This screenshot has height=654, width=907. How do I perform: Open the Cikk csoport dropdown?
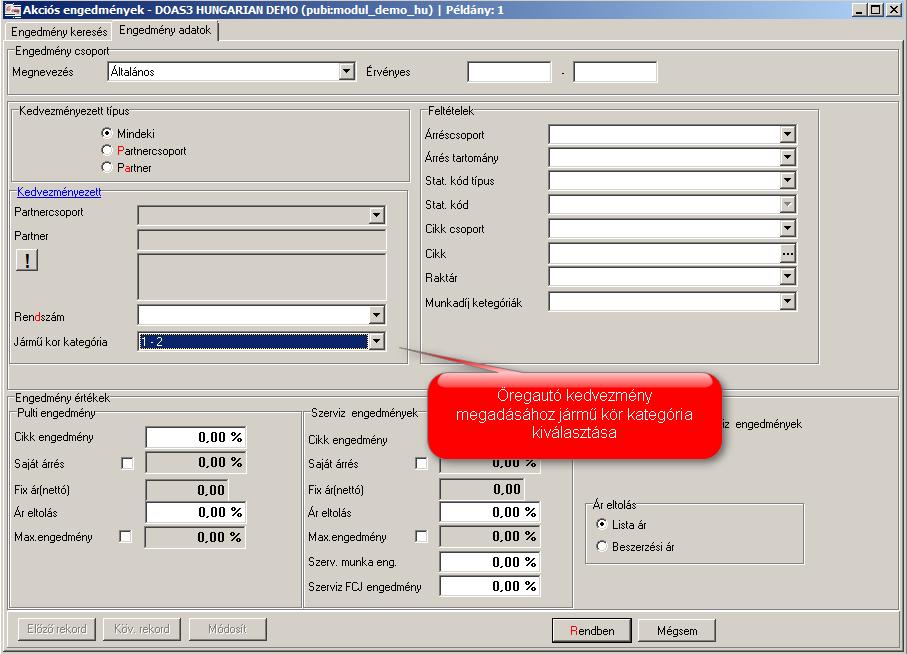click(x=787, y=228)
